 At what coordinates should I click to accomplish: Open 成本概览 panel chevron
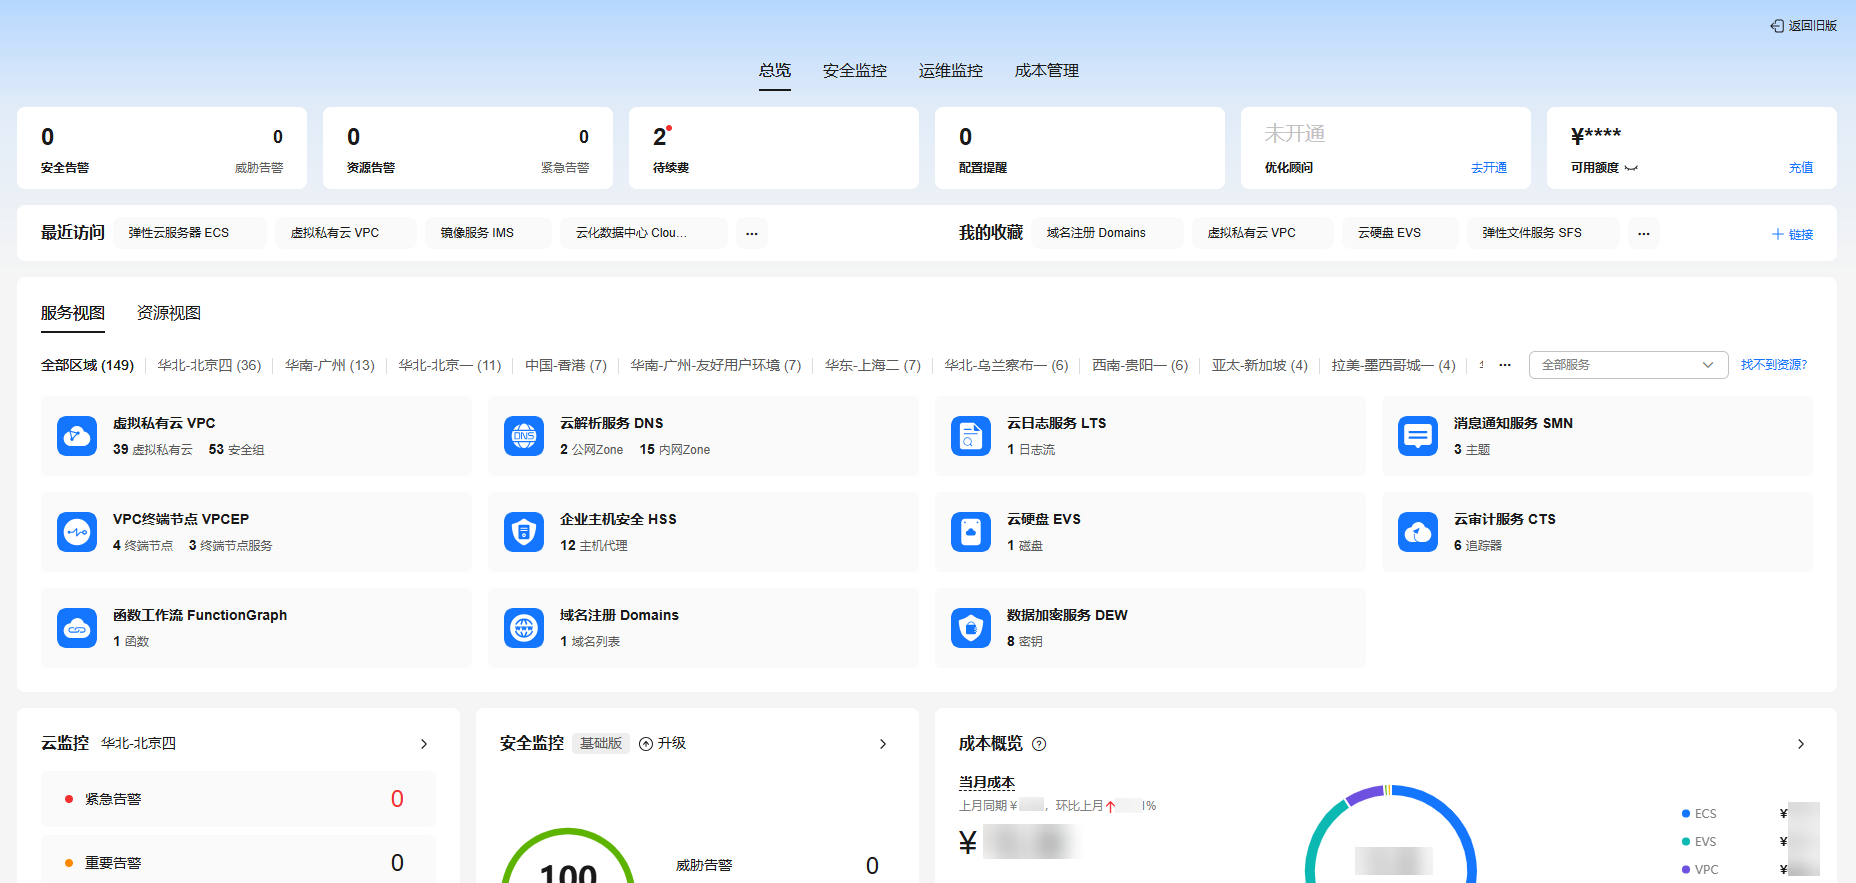[1801, 744]
